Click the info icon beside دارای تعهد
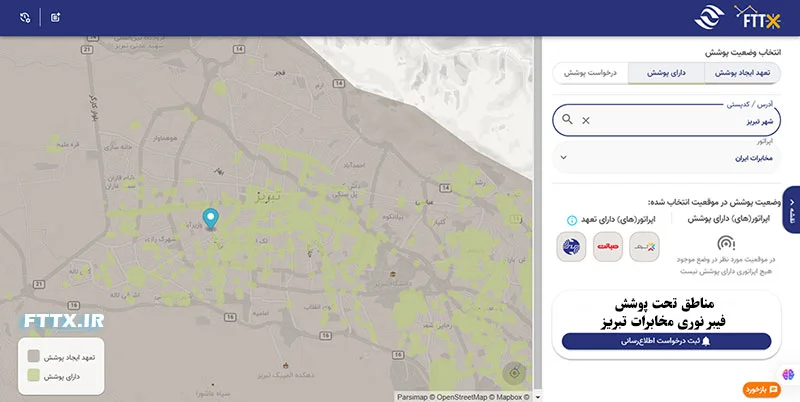Image resolution: width=800 pixels, height=402 pixels. pos(572,220)
